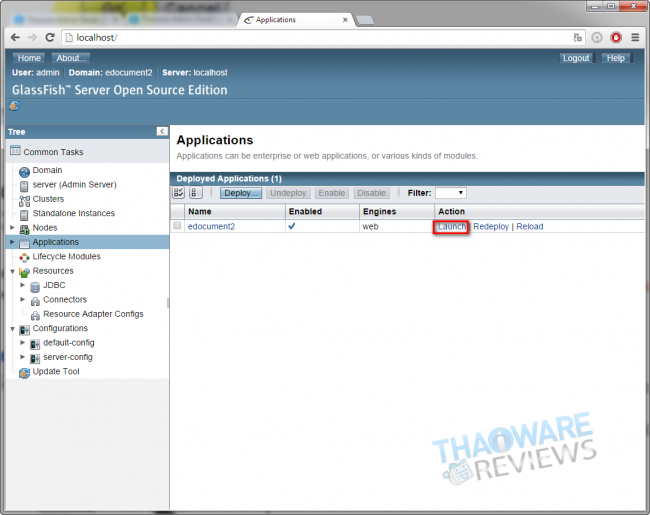Open the new tab button
The height and width of the screenshot is (515, 650).
365,20
